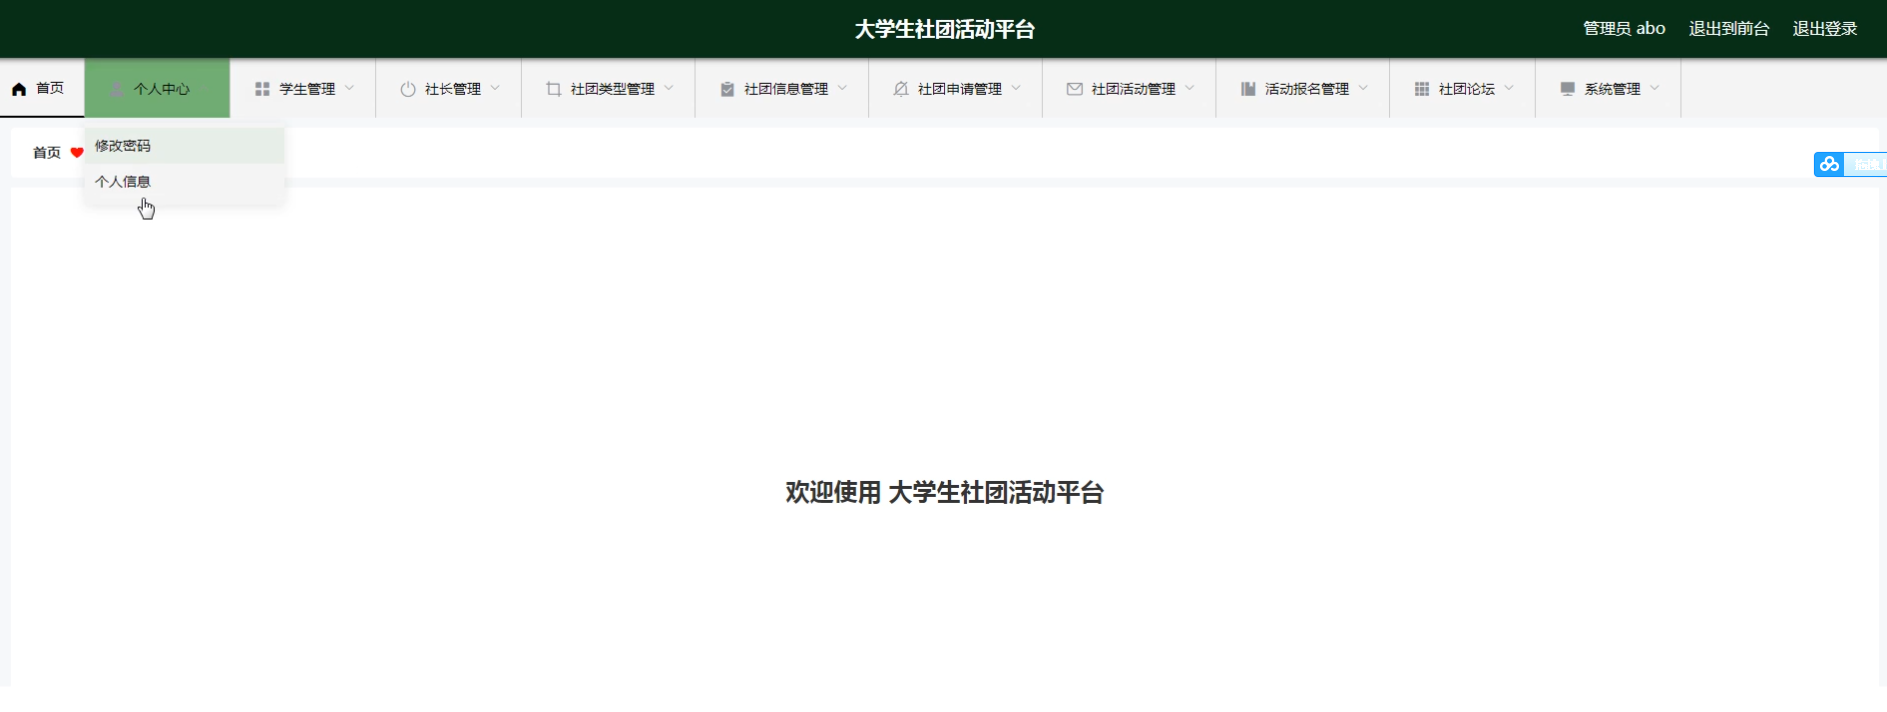Click the grid icon beside 学生管理
The height and width of the screenshot is (712, 1887).
(262, 89)
